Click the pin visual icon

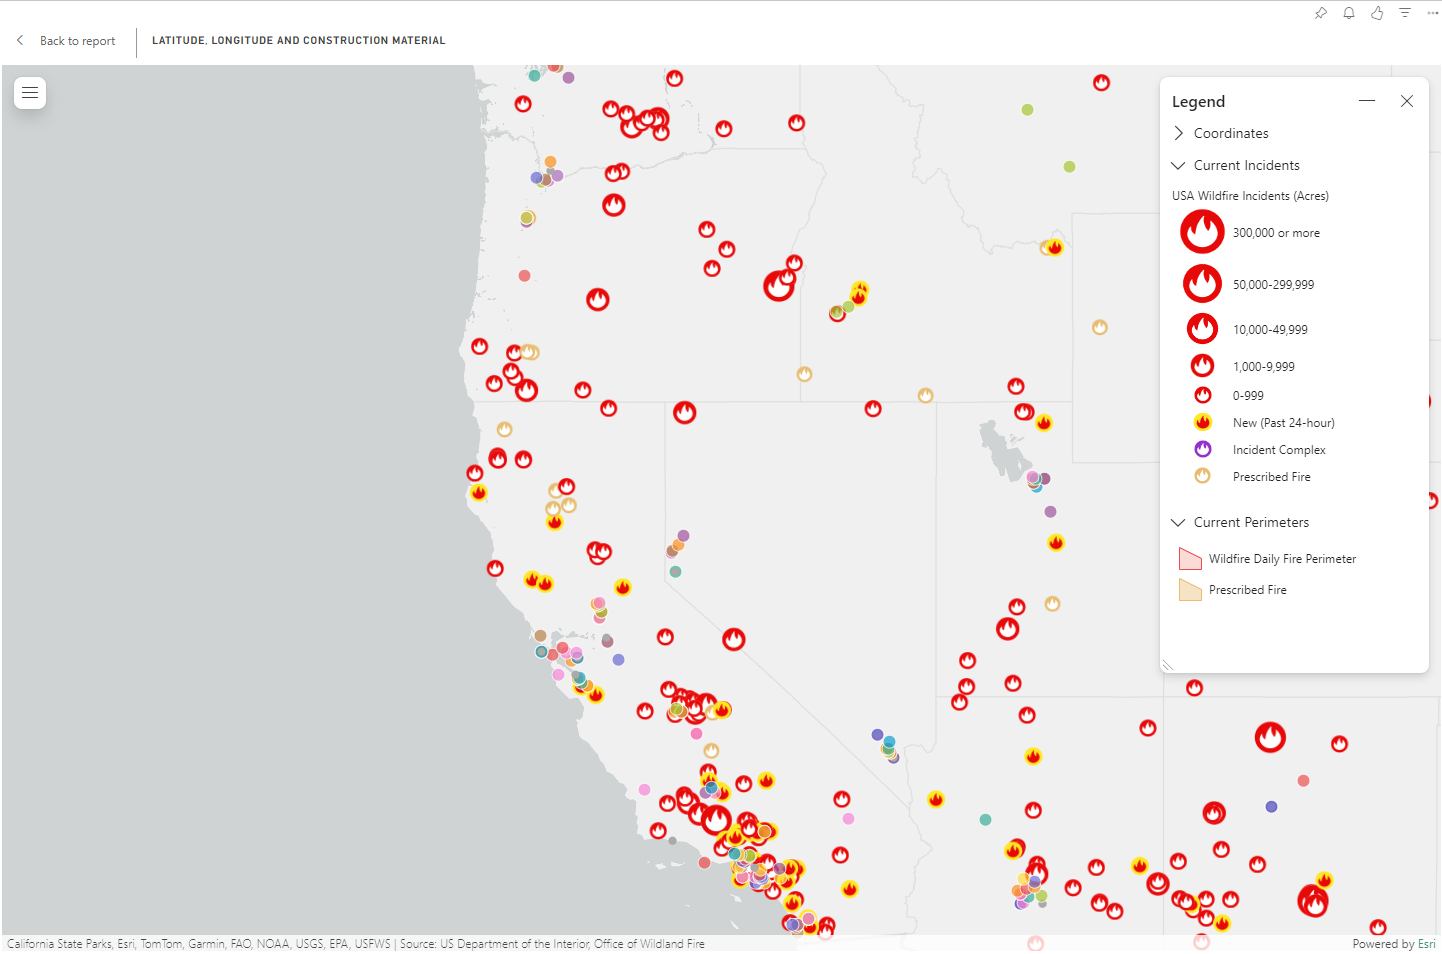pos(1321,13)
